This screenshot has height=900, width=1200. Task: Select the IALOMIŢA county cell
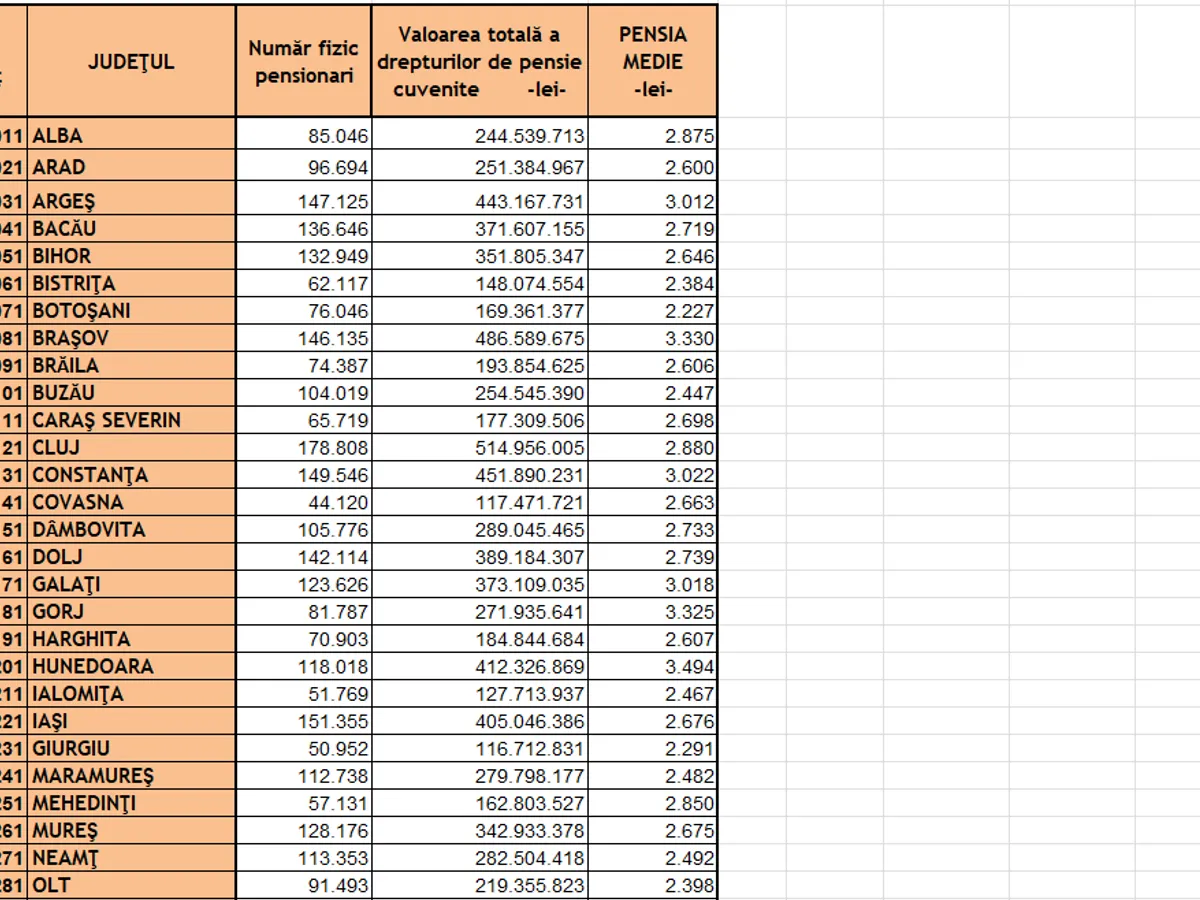[x=131, y=694]
